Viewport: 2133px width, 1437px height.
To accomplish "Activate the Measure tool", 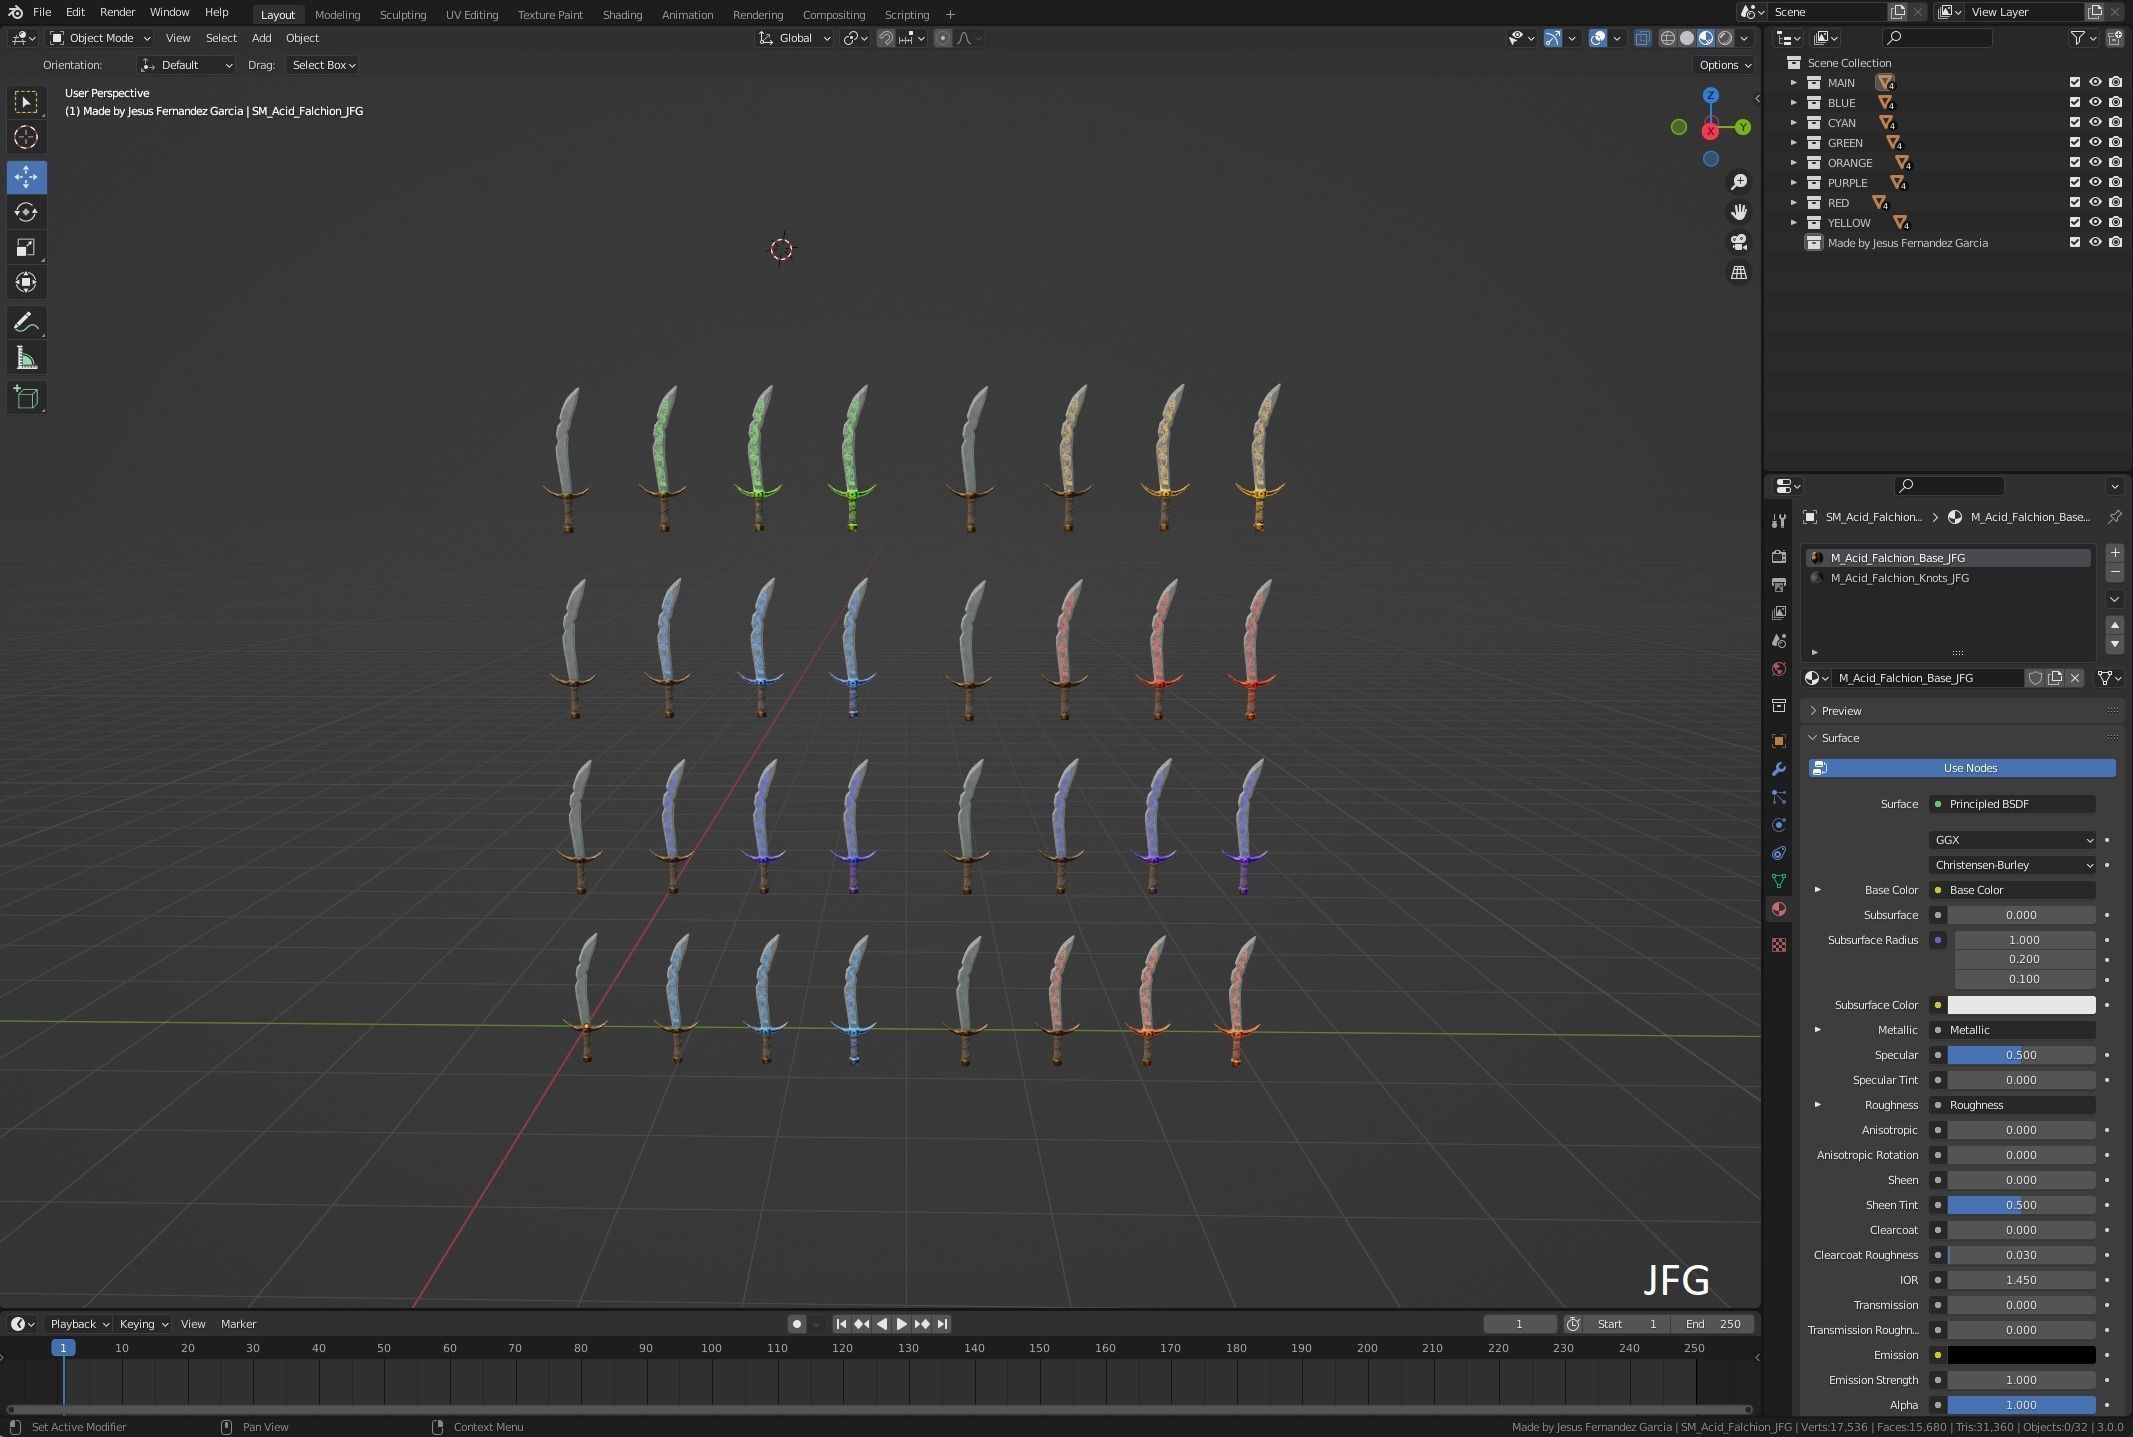I will 26,359.
